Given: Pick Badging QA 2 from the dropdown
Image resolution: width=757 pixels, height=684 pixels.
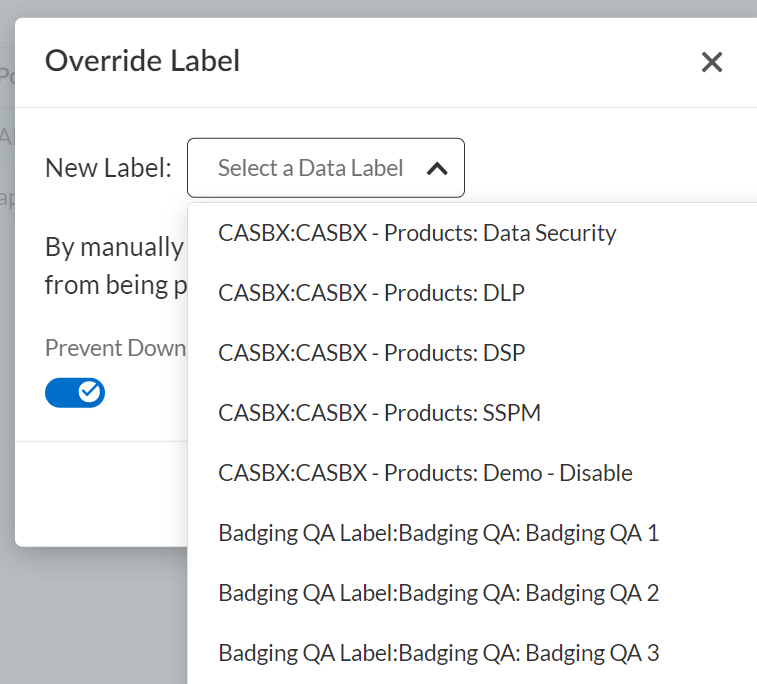Looking at the screenshot, I should (438, 593).
